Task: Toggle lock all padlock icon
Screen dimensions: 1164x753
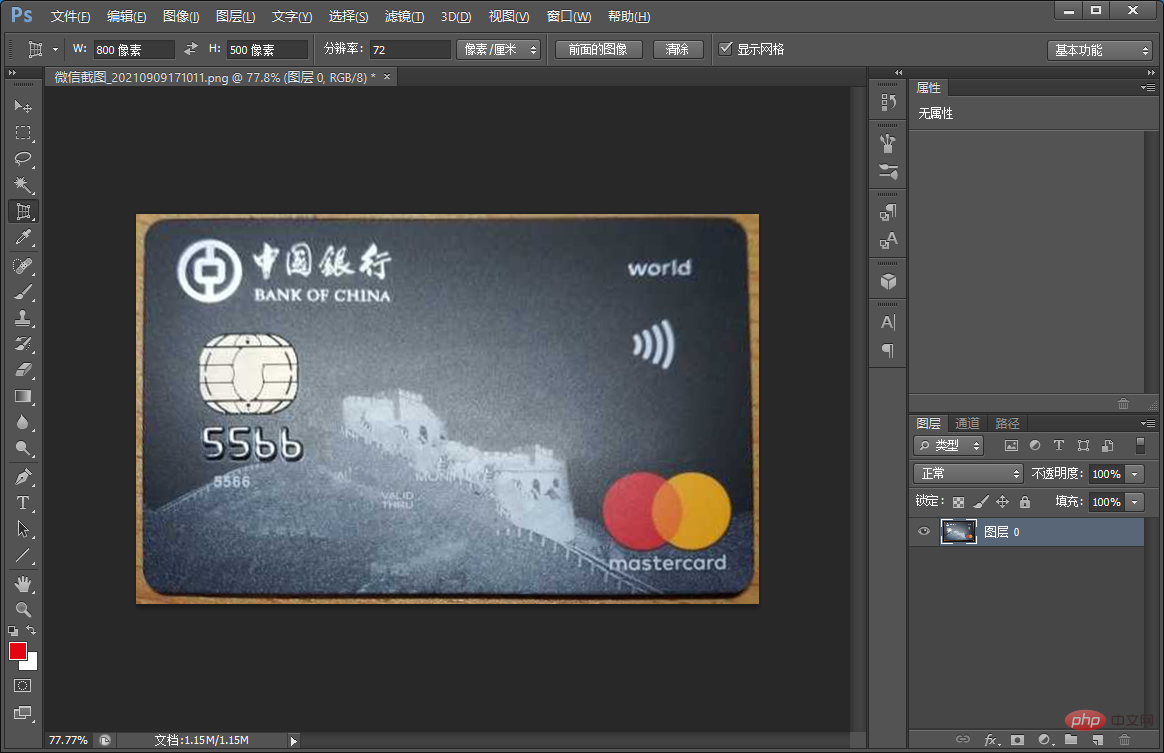Action: point(1024,502)
